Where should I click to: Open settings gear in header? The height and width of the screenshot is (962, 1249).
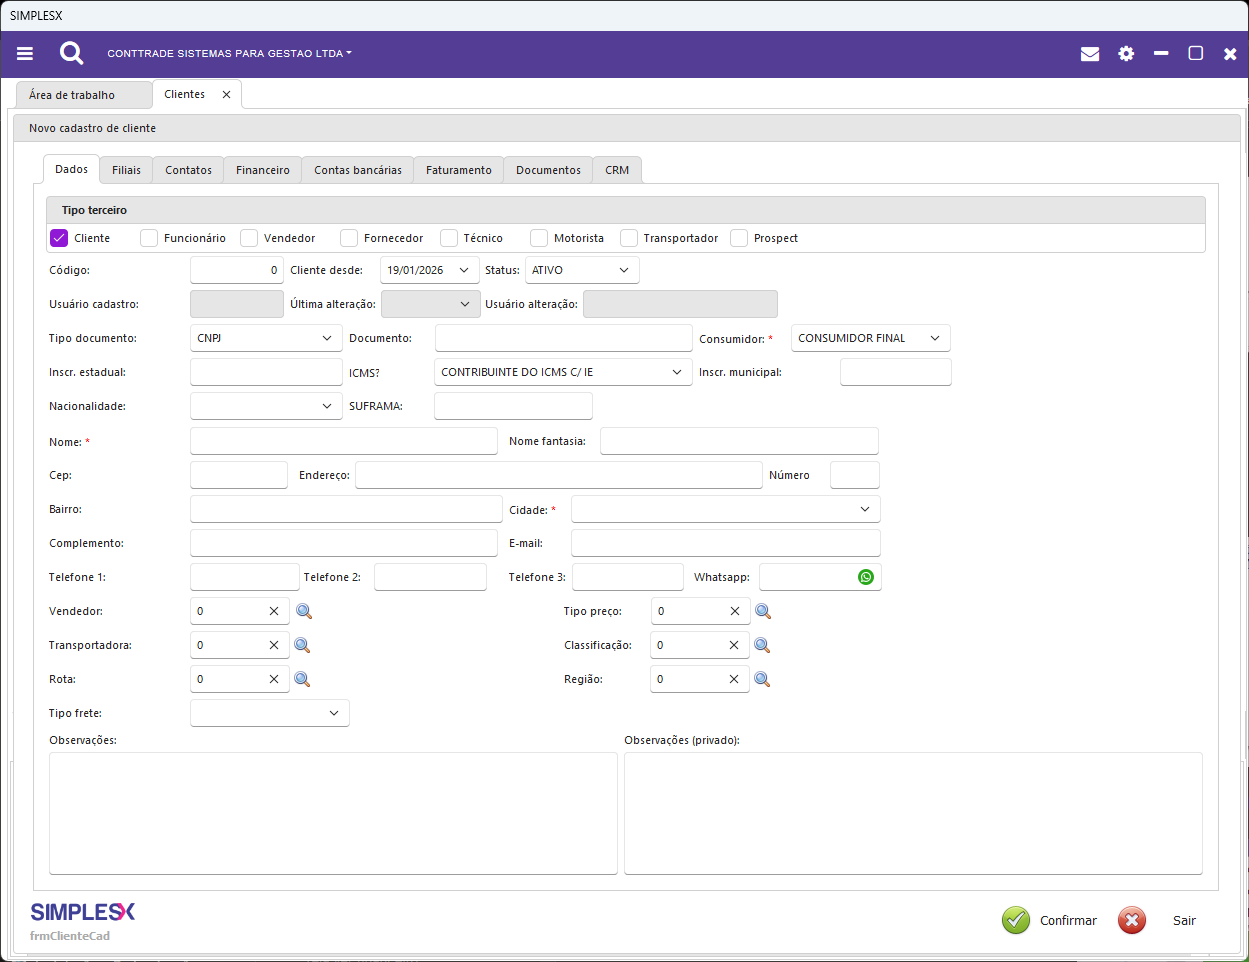tap(1126, 54)
